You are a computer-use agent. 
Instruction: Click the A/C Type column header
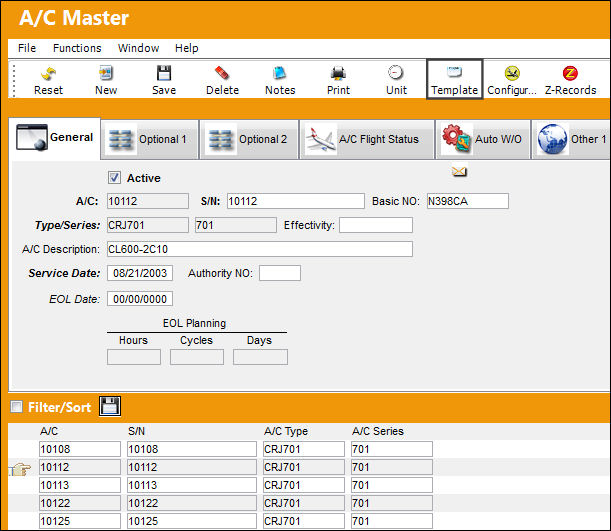[x=286, y=431]
